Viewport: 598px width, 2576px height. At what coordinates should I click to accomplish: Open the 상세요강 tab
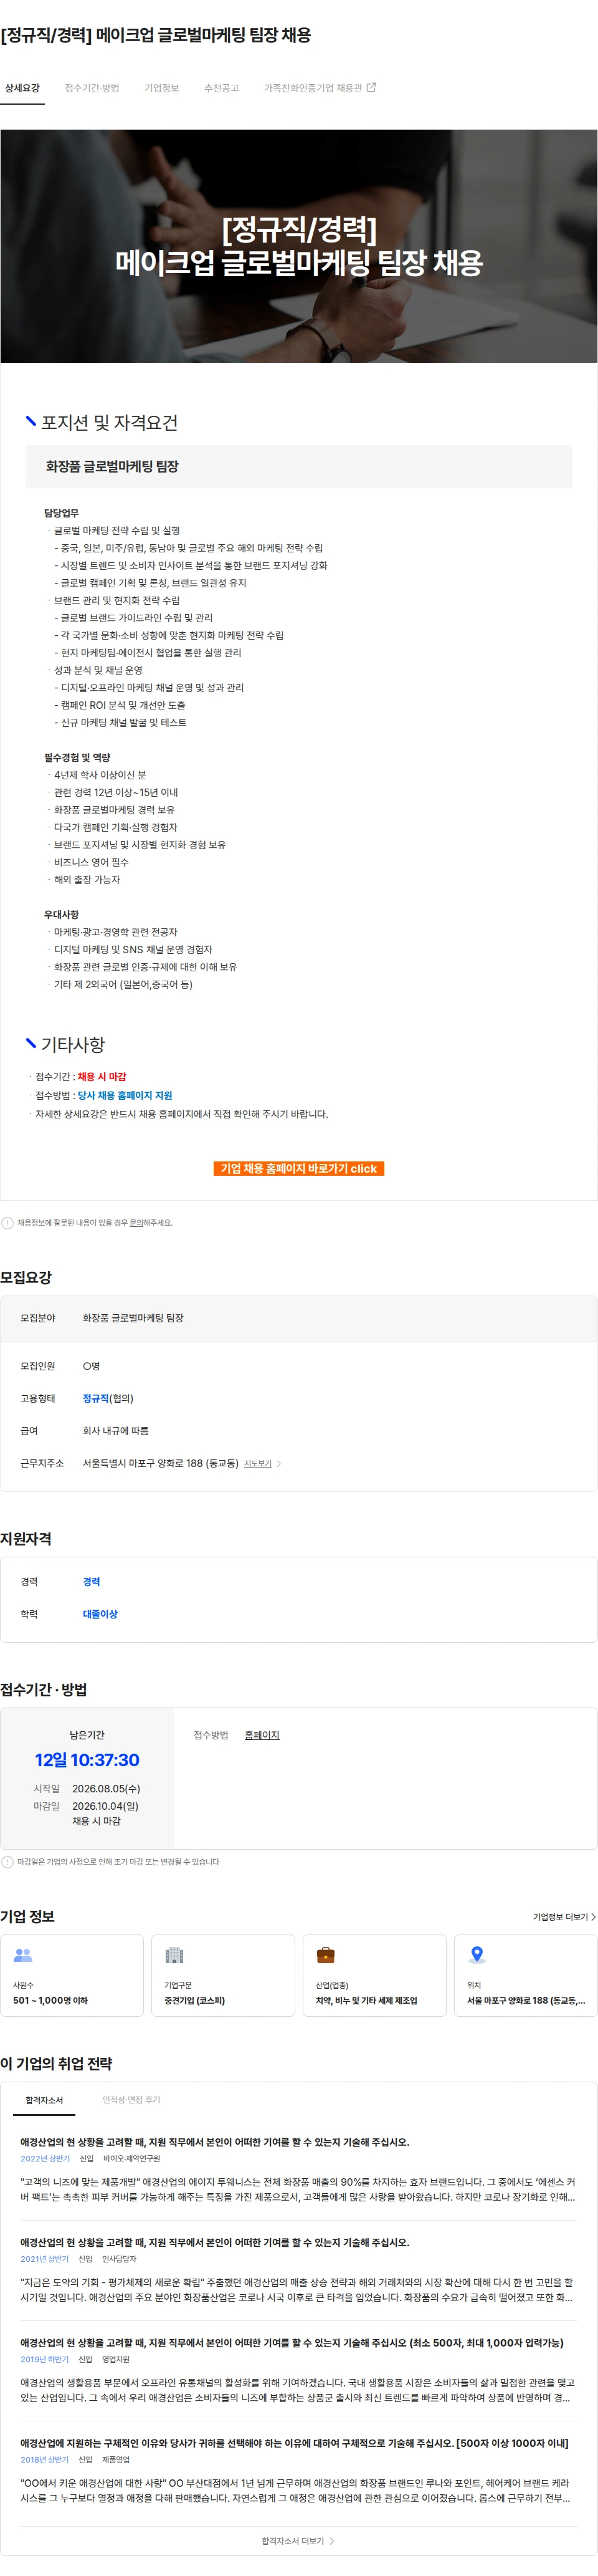[x=22, y=88]
